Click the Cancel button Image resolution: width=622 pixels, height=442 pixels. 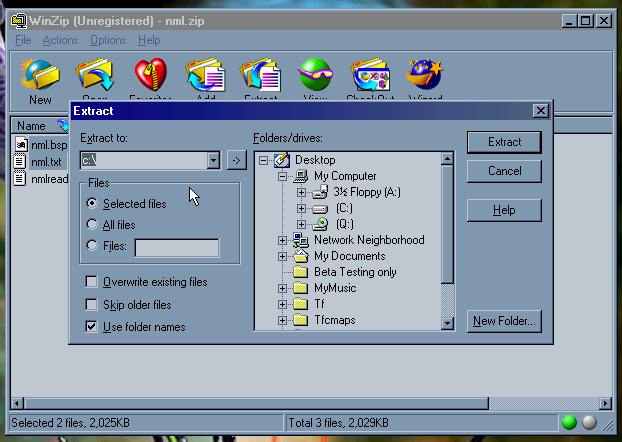[504, 171]
